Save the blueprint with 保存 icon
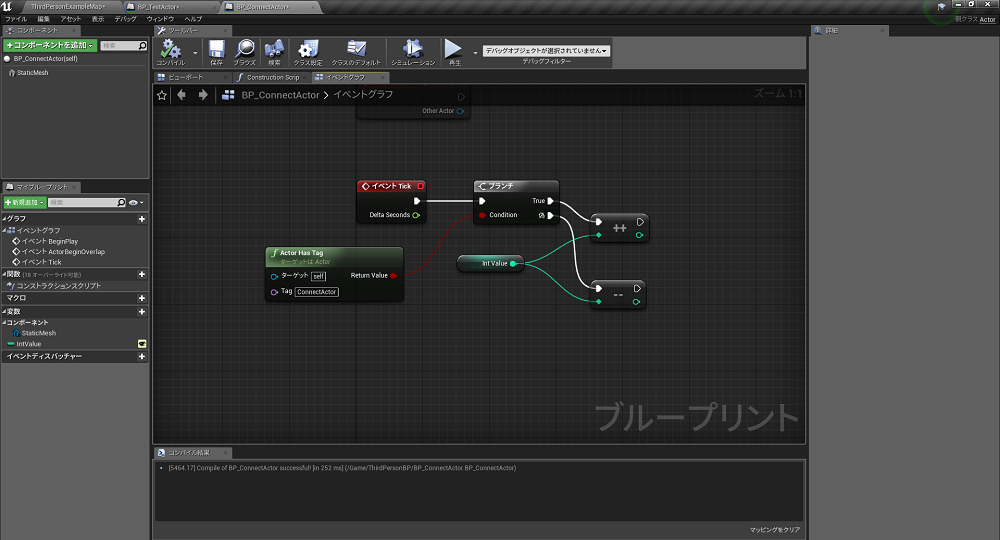The height and width of the screenshot is (540, 1000). (217, 49)
